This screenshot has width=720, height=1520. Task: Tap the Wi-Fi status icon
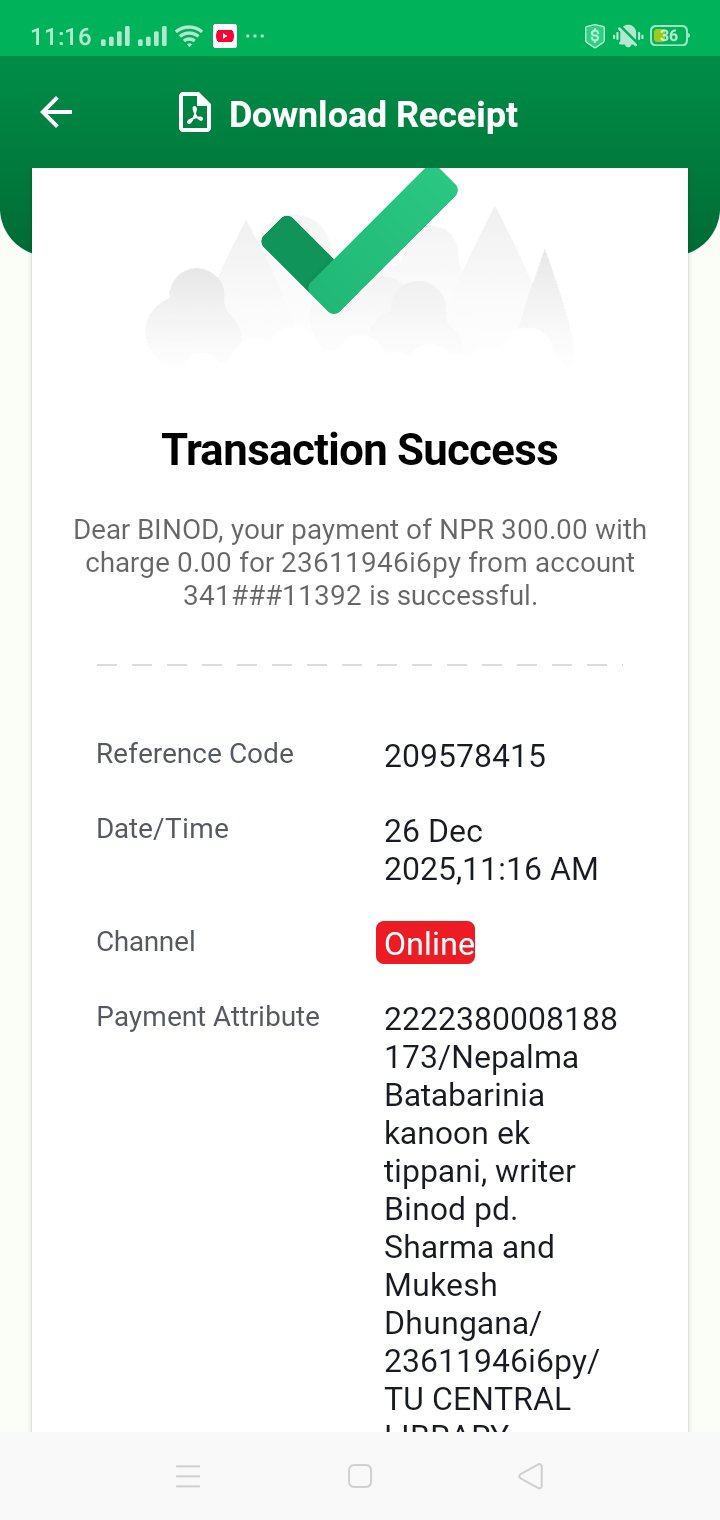188,37
